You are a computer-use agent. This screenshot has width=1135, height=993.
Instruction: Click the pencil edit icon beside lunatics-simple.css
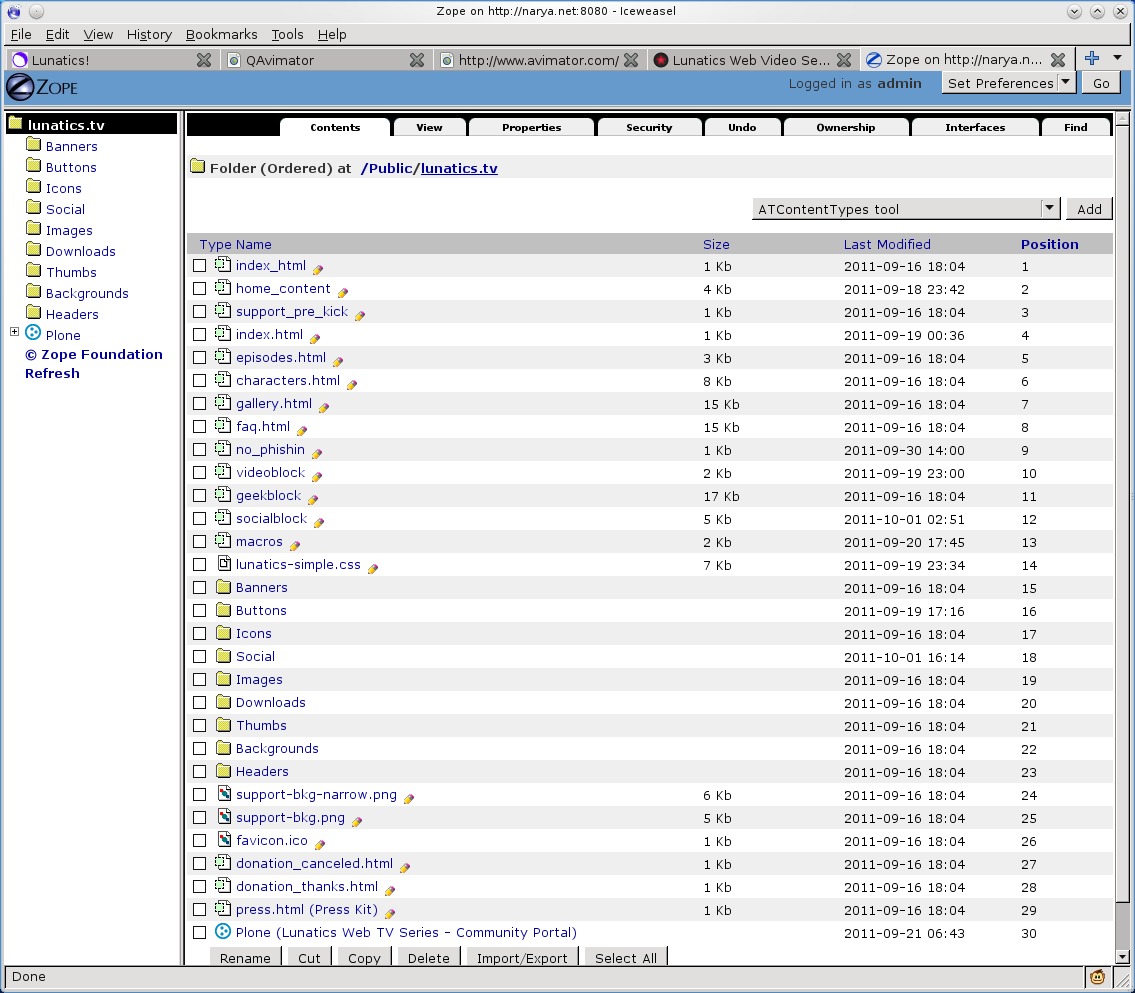click(373, 569)
